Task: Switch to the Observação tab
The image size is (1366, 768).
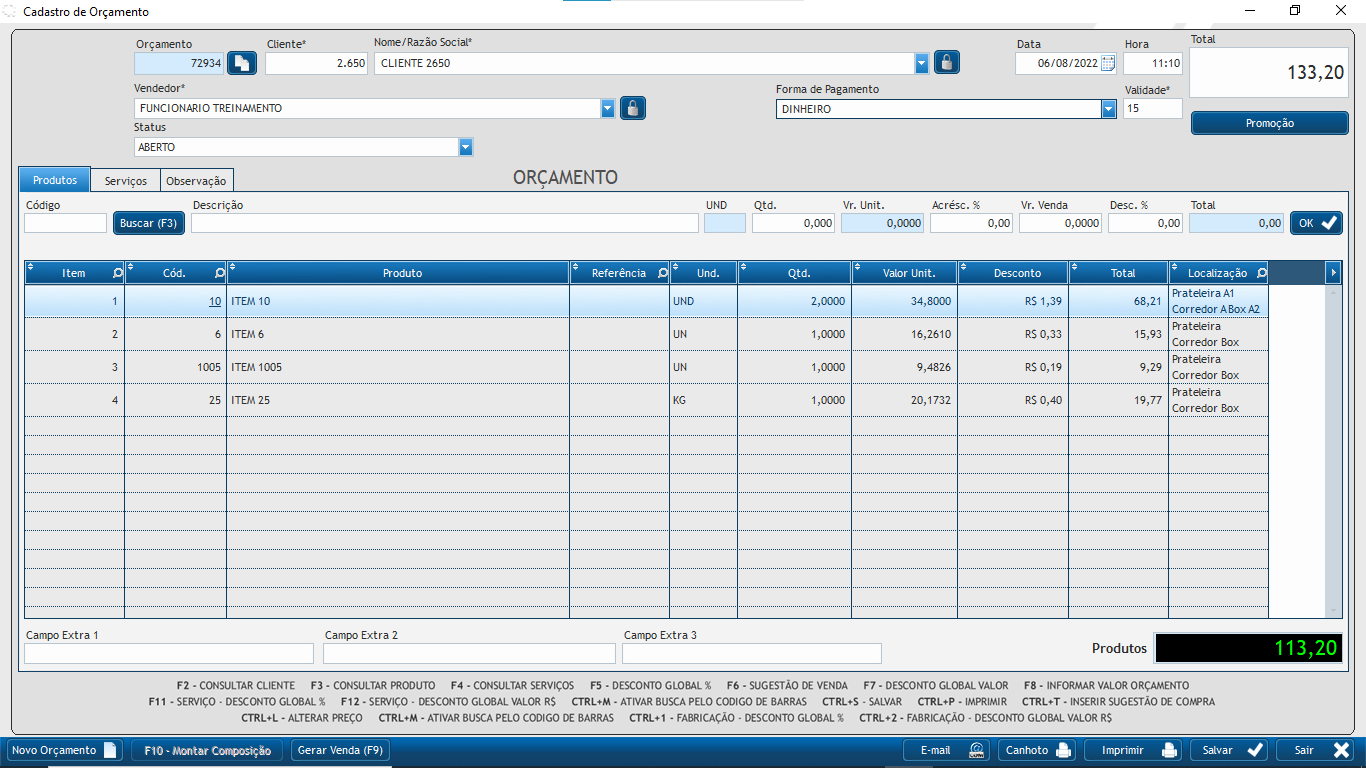Action: click(197, 181)
